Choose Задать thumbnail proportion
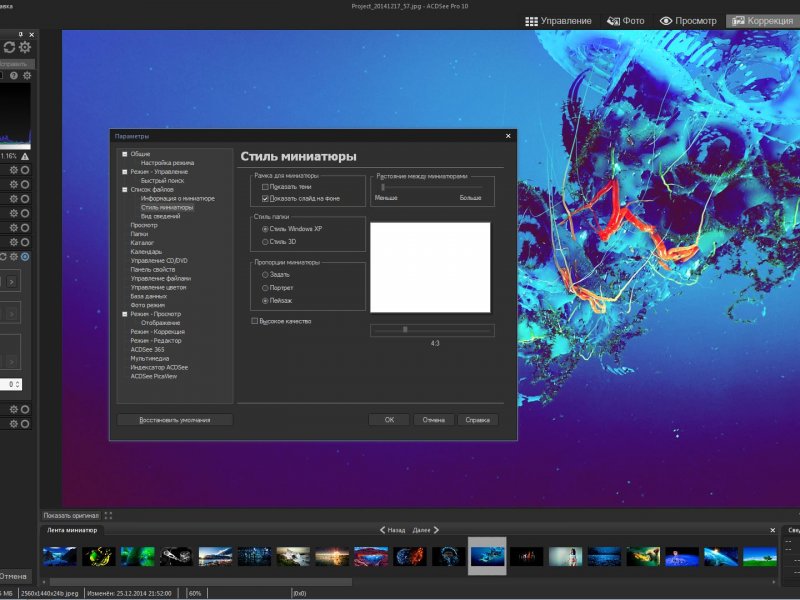This screenshot has width=800, height=600. click(x=265, y=274)
